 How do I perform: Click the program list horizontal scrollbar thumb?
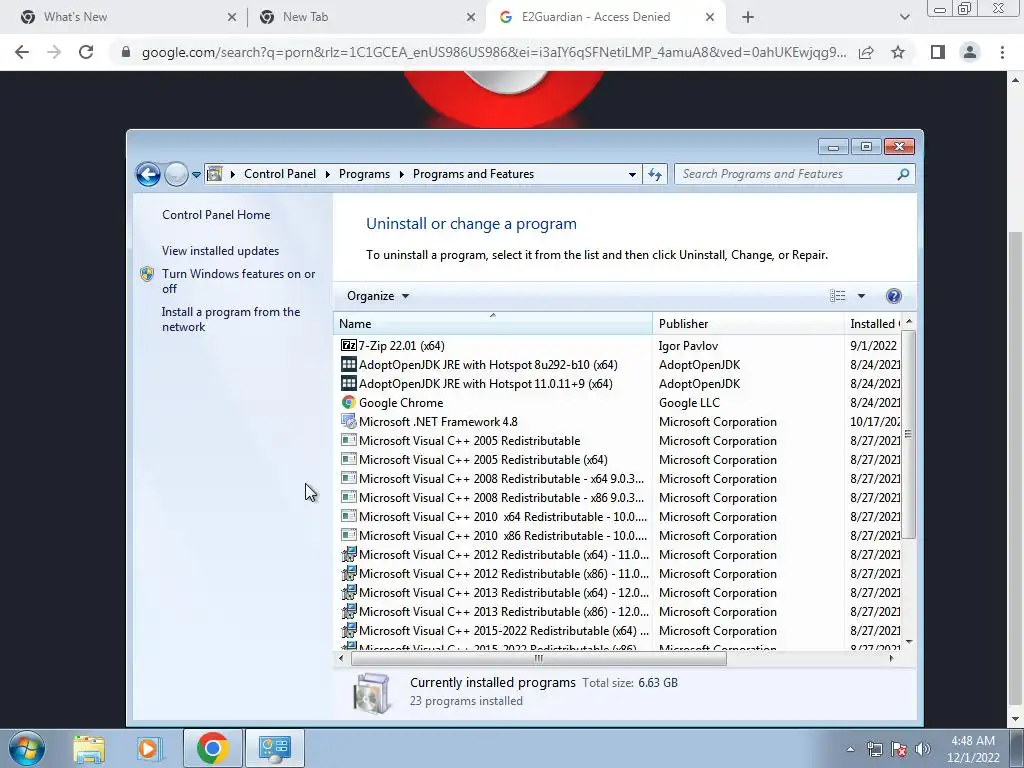tap(539, 658)
